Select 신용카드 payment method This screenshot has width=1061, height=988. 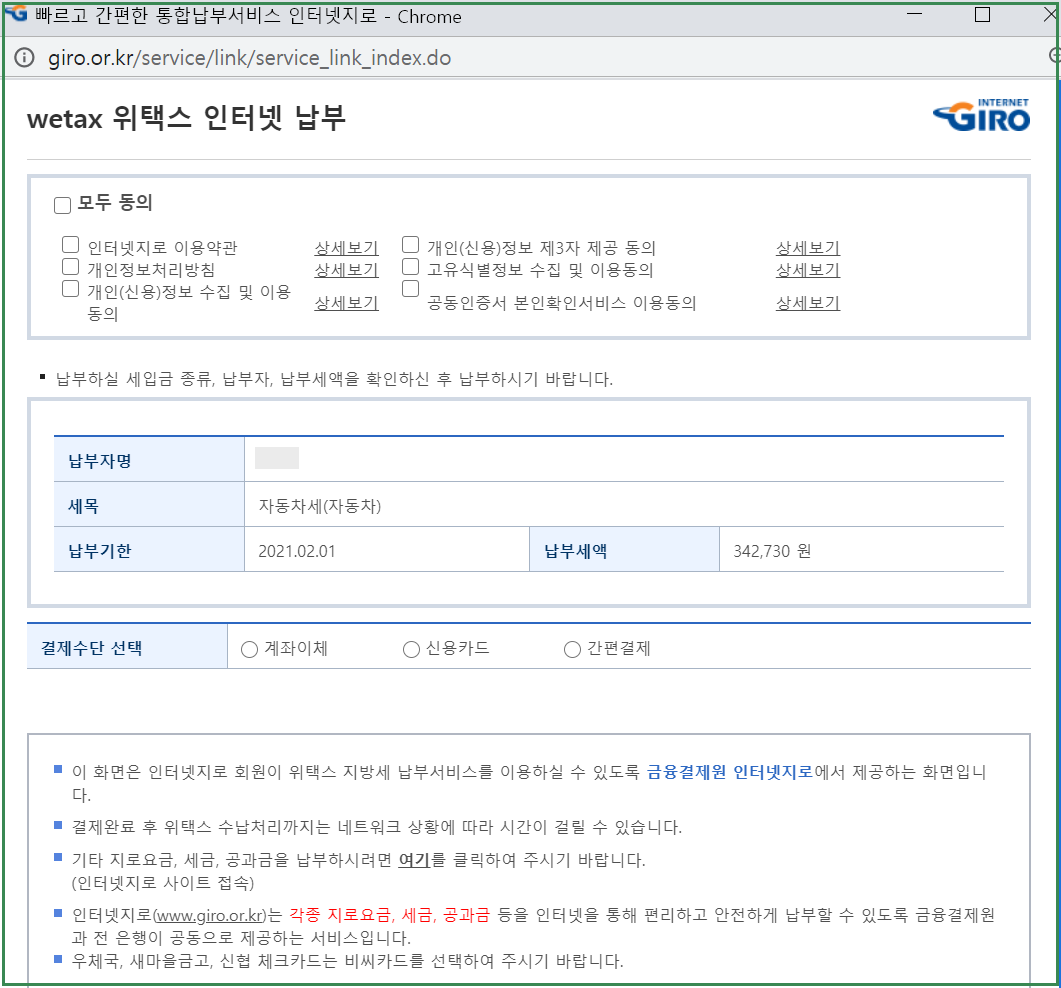[411, 650]
